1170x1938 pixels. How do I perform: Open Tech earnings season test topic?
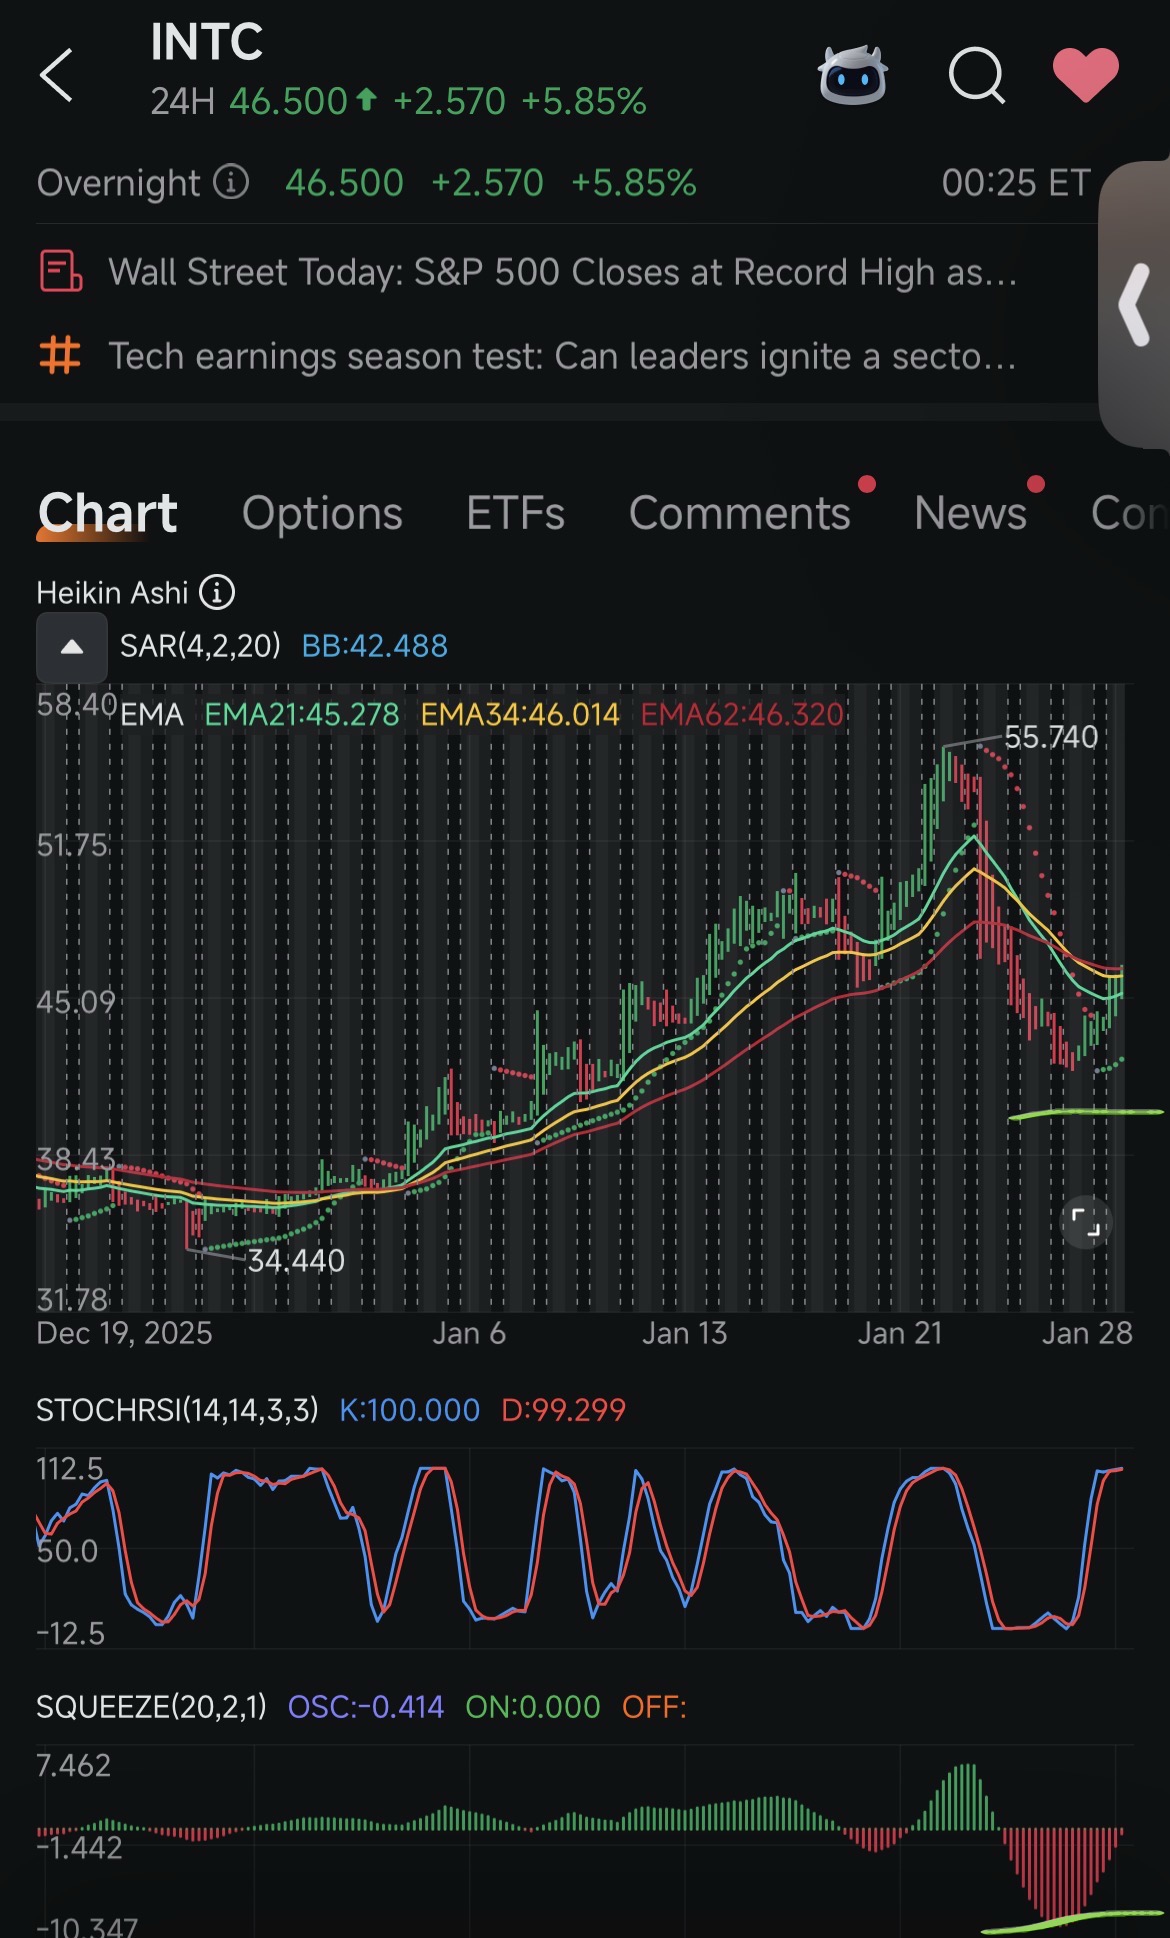point(562,356)
